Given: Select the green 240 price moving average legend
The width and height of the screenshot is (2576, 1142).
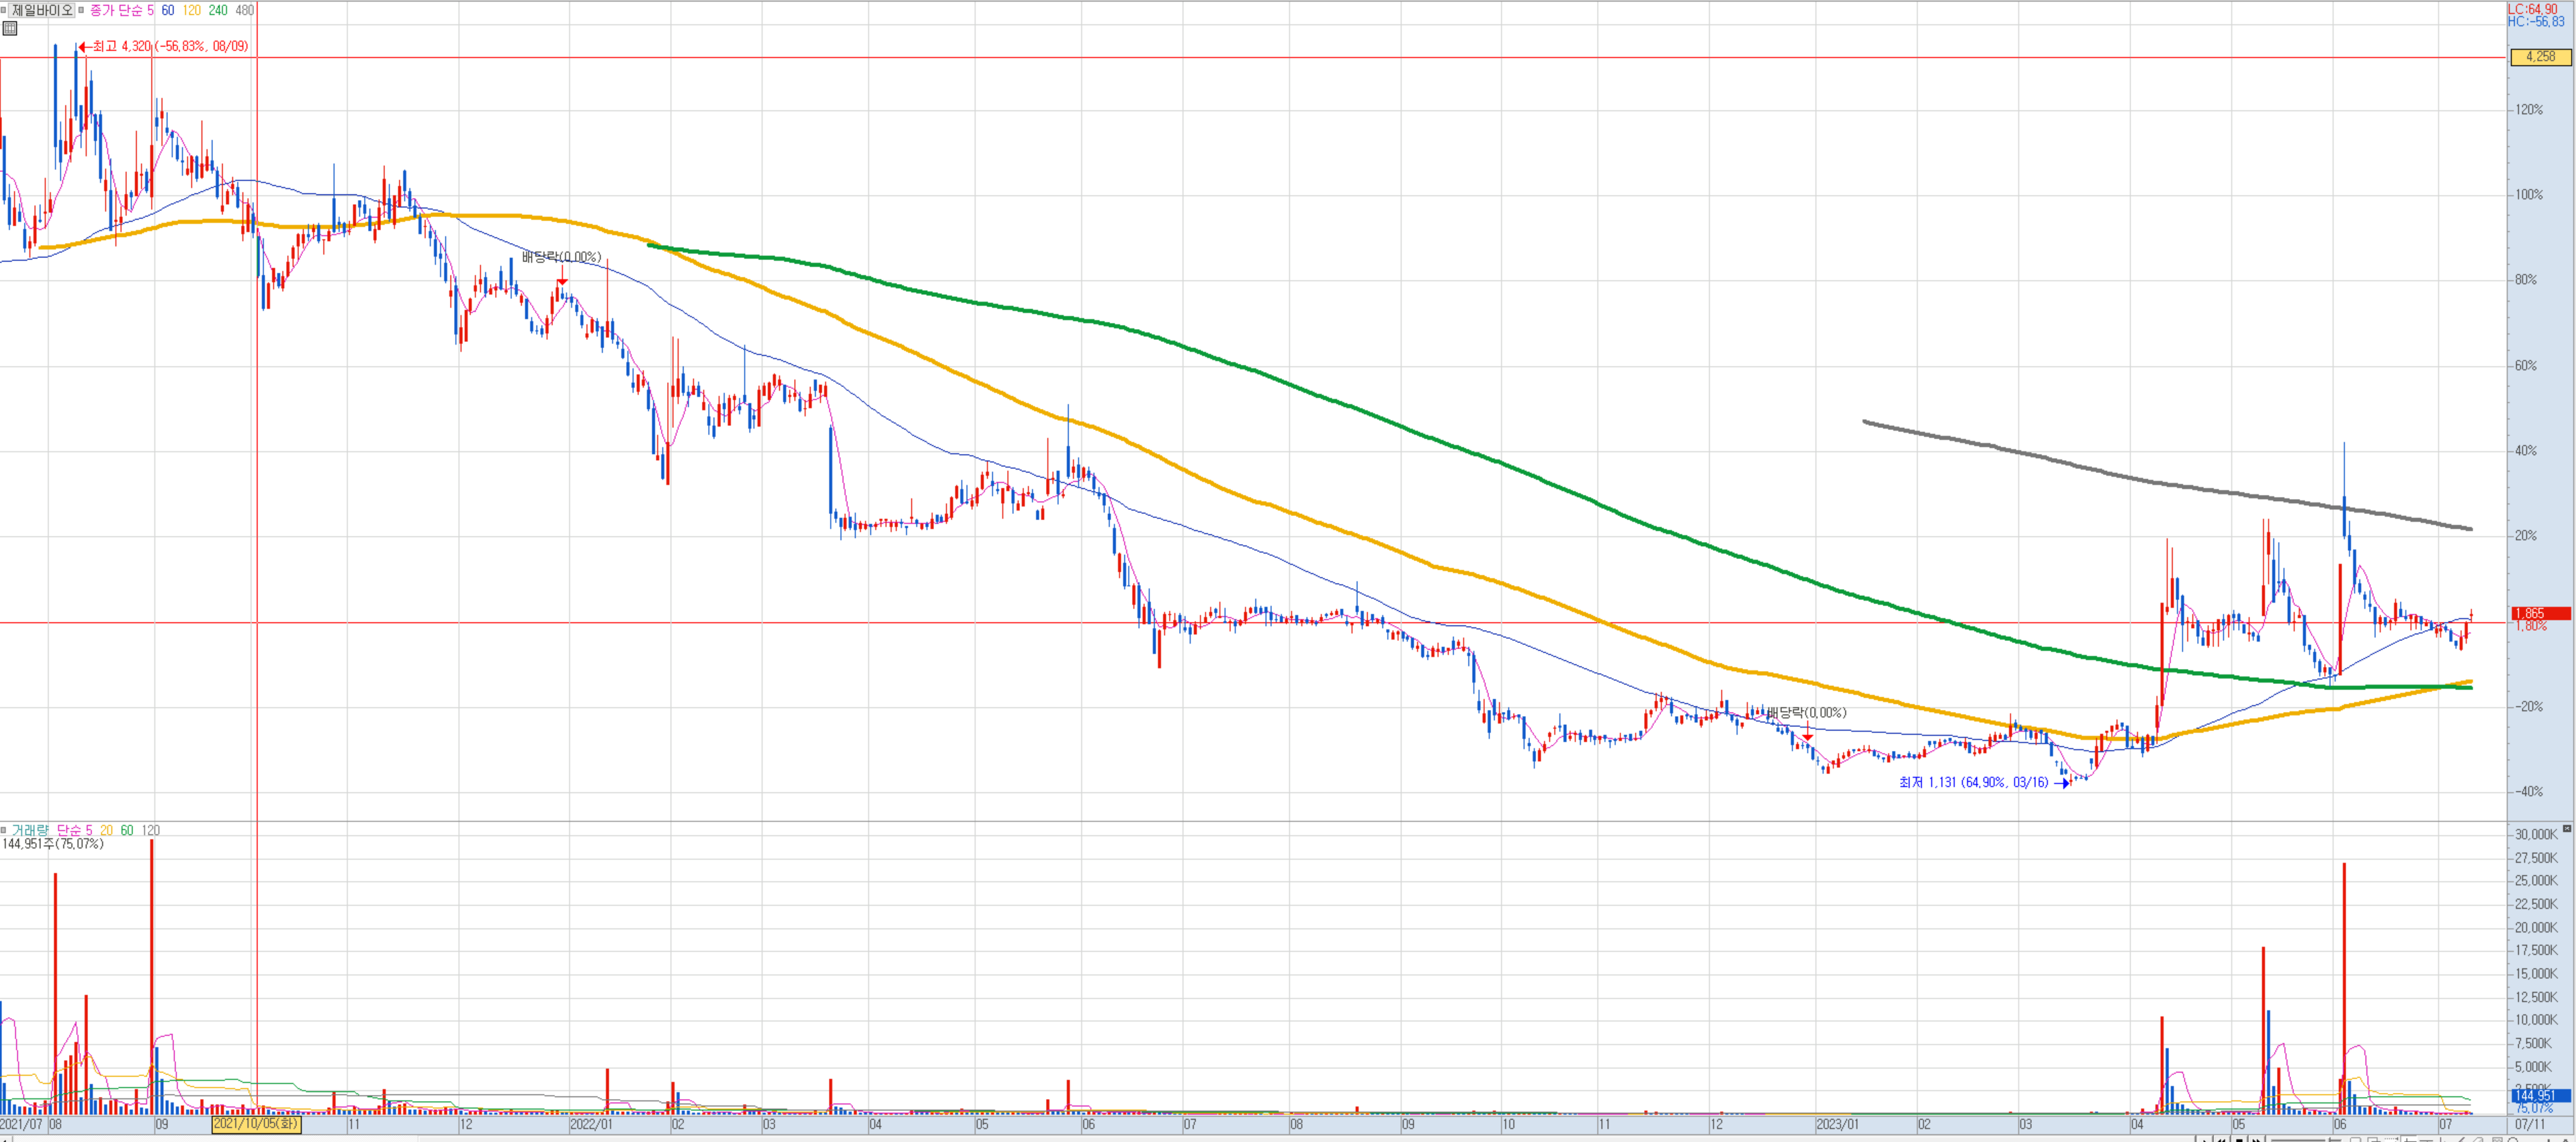Looking at the screenshot, I should click(217, 10).
